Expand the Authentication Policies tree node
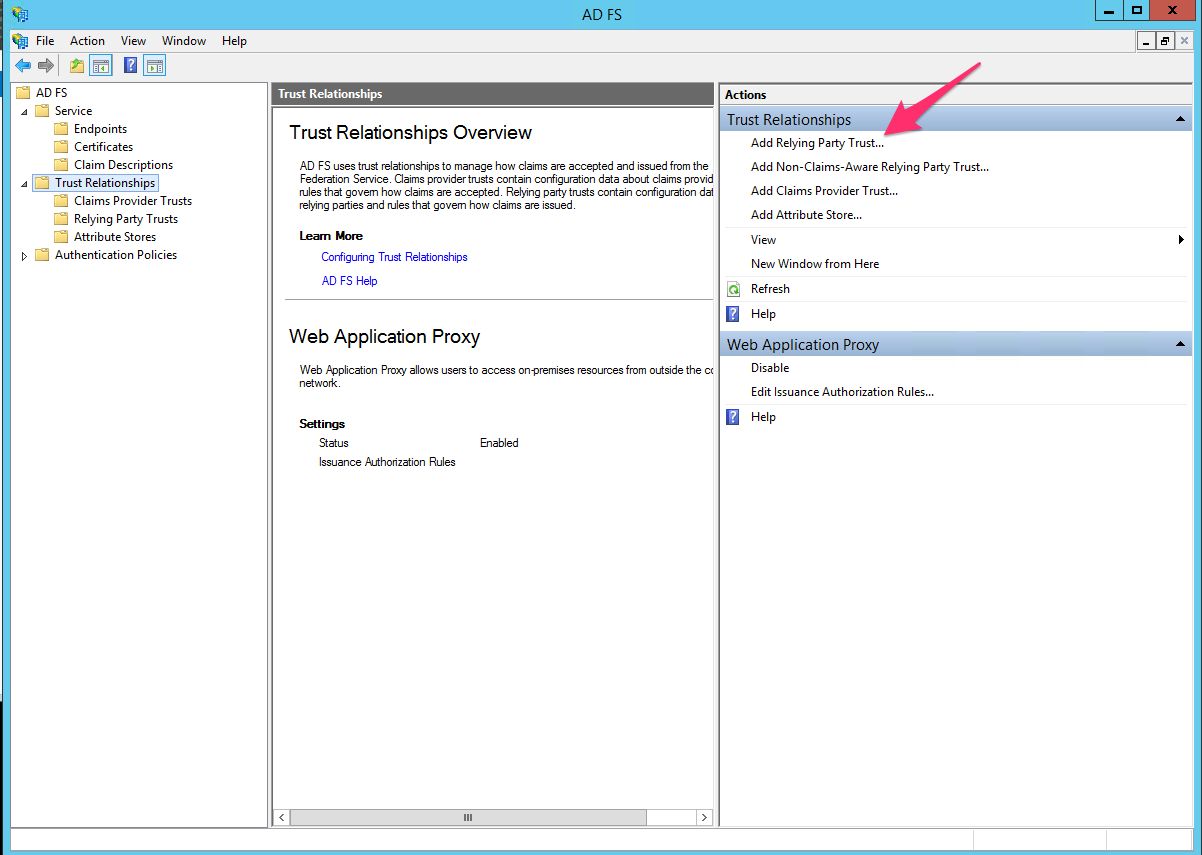The height and width of the screenshot is (855, 1202). click(x=25, y=256)
